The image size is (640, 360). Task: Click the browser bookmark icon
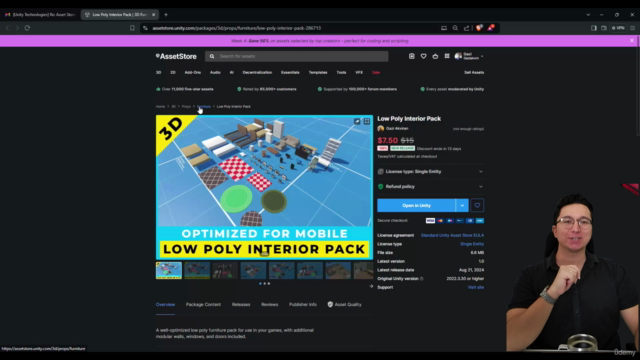tap(132, 28)
